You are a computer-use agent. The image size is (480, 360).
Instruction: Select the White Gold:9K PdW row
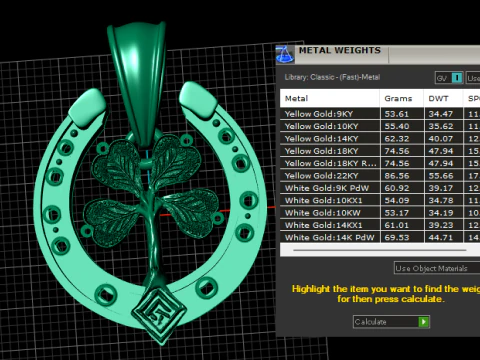pos(380,188)
